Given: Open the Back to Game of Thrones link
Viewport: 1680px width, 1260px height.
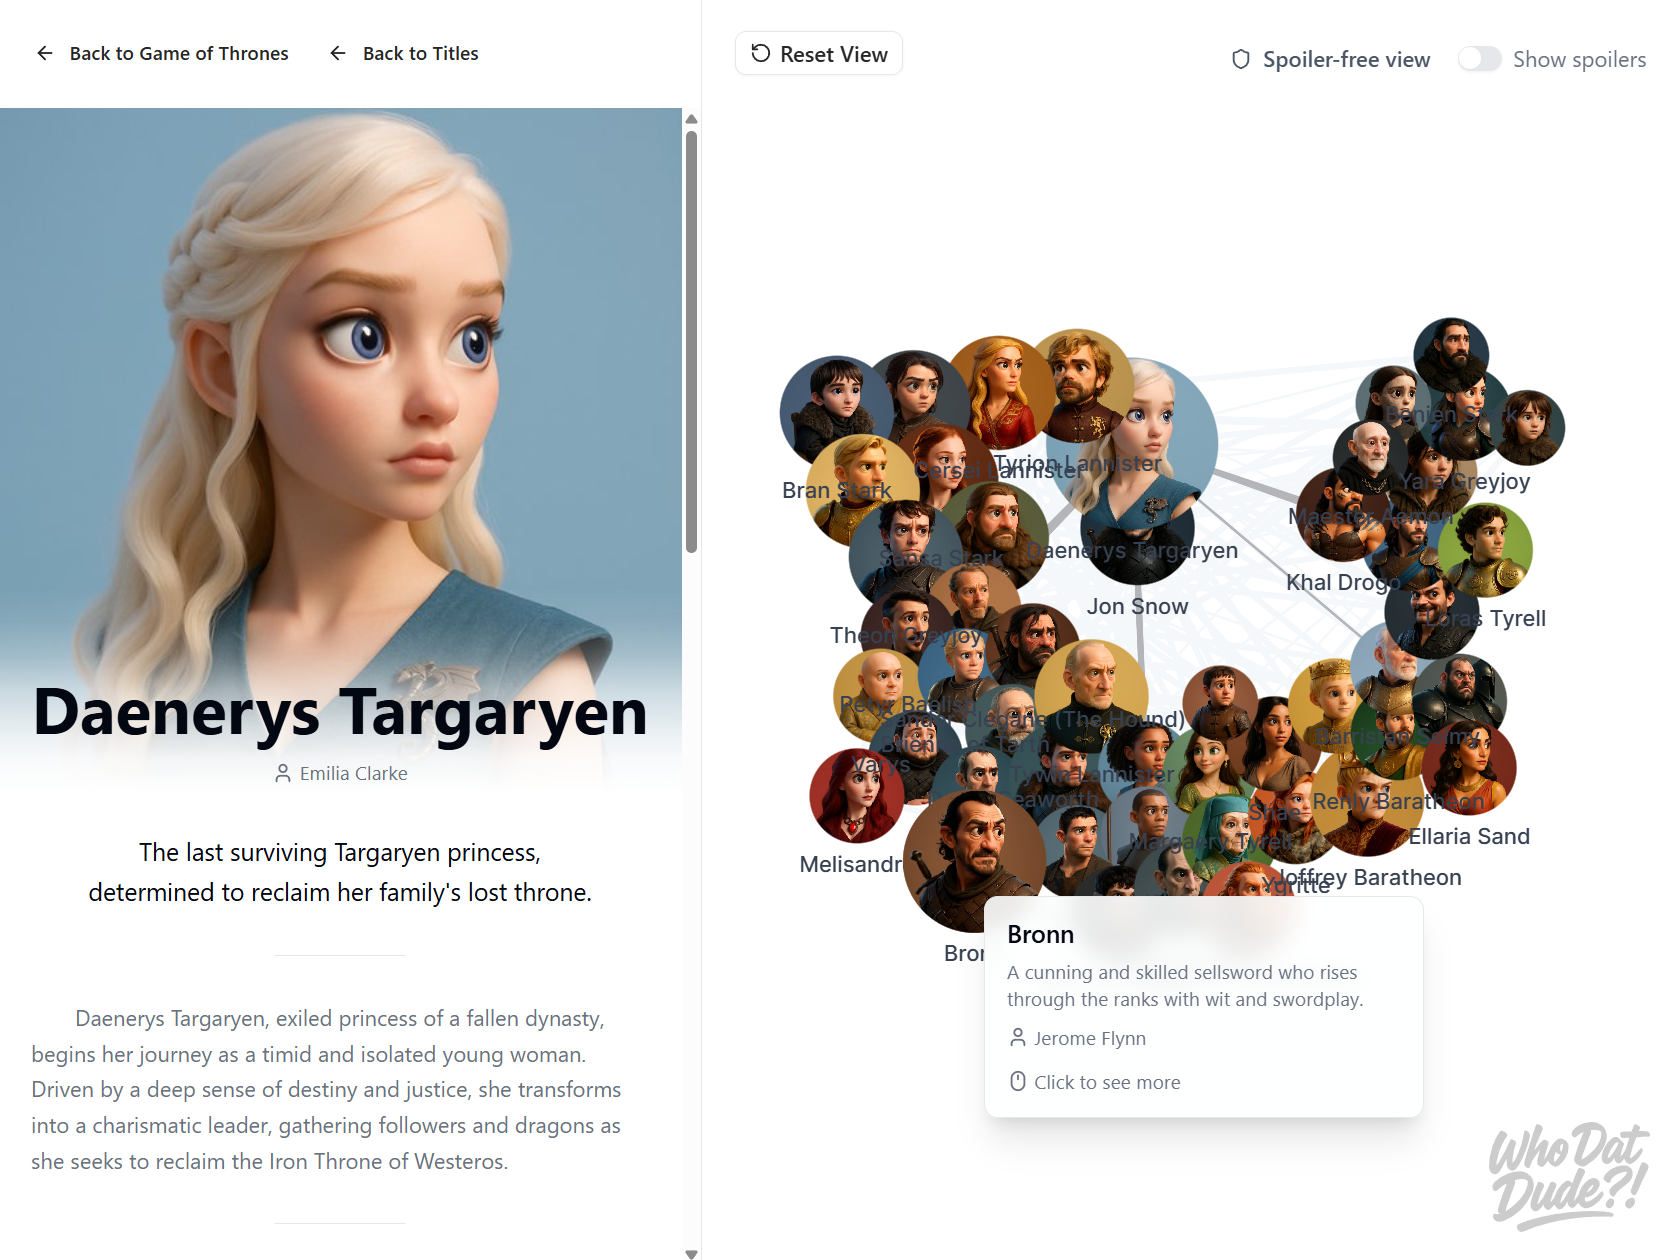Looking at the screenshot, I should [x=163, y=53].
